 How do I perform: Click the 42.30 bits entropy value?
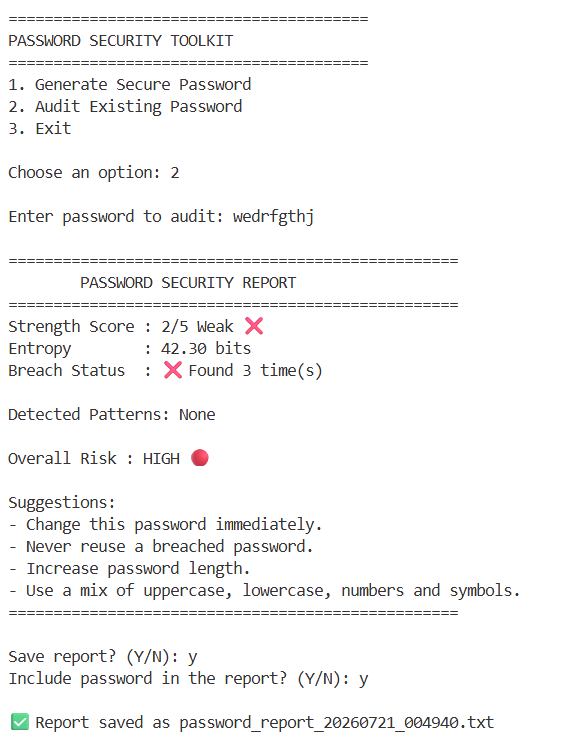coord(206,348)
